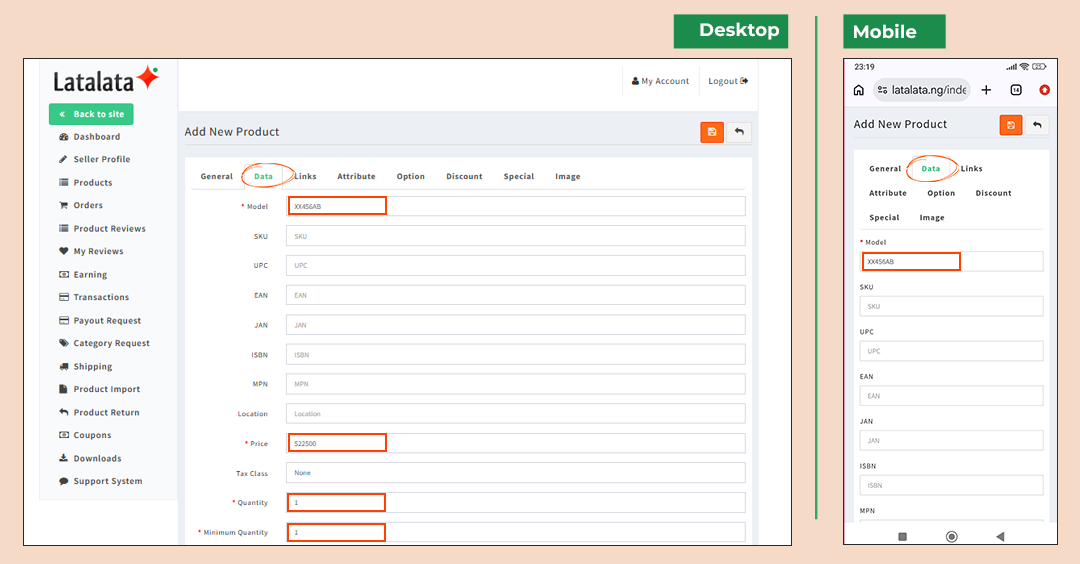Switch to Special tab in desktop view
Screen dimensions: 1080x564
pyautogui.click(x=519, y=176)
